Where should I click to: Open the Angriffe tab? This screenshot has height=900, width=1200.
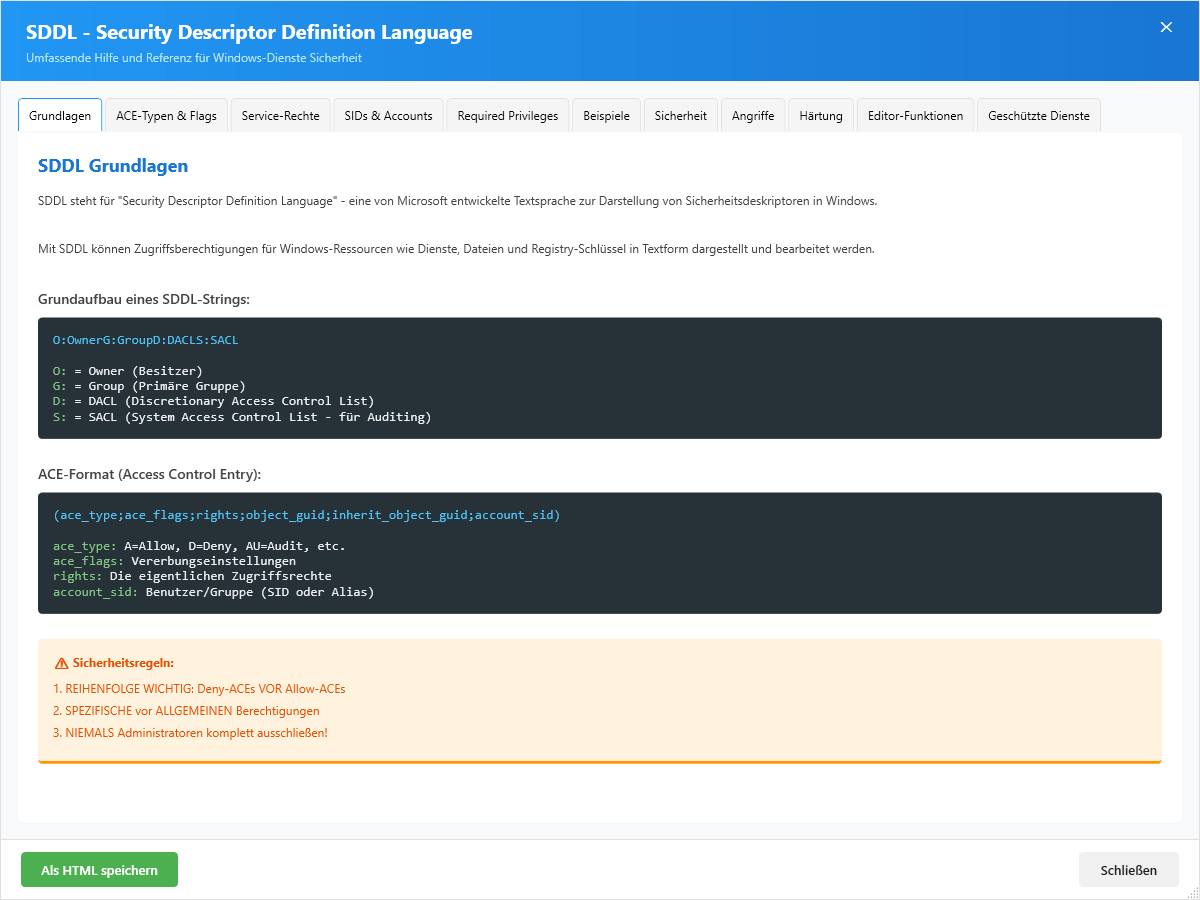click(753, 115)
